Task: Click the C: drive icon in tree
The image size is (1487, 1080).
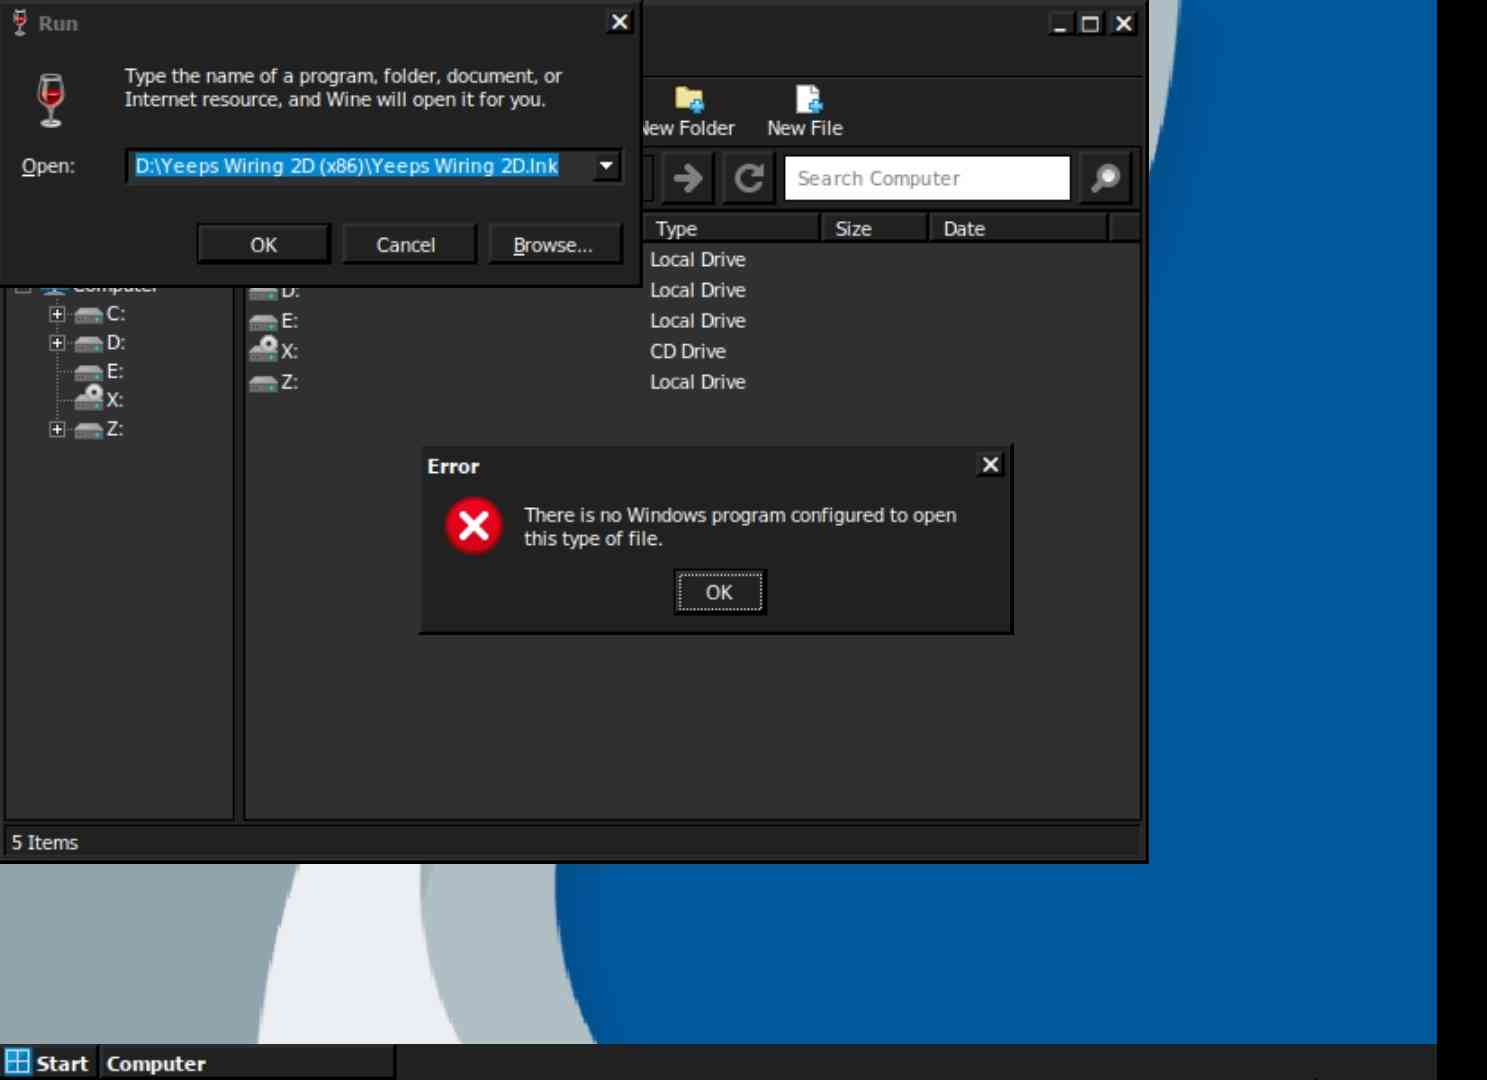Action: tap(89, 315)
